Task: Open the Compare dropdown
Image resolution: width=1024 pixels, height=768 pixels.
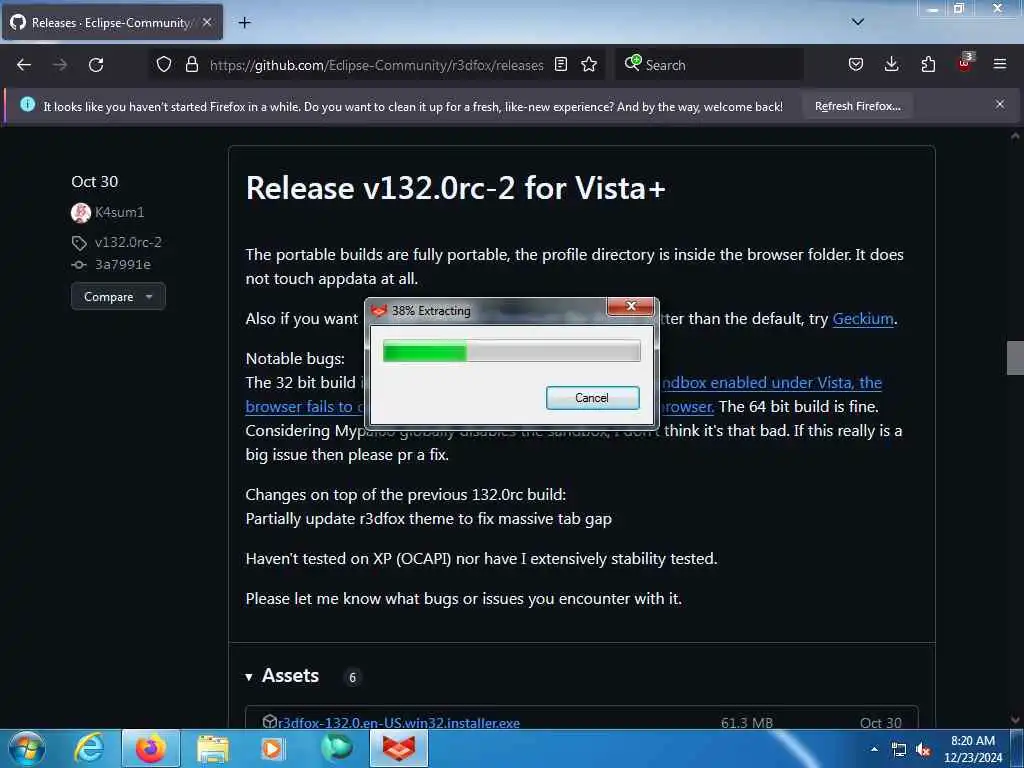Action: (118, 296)
